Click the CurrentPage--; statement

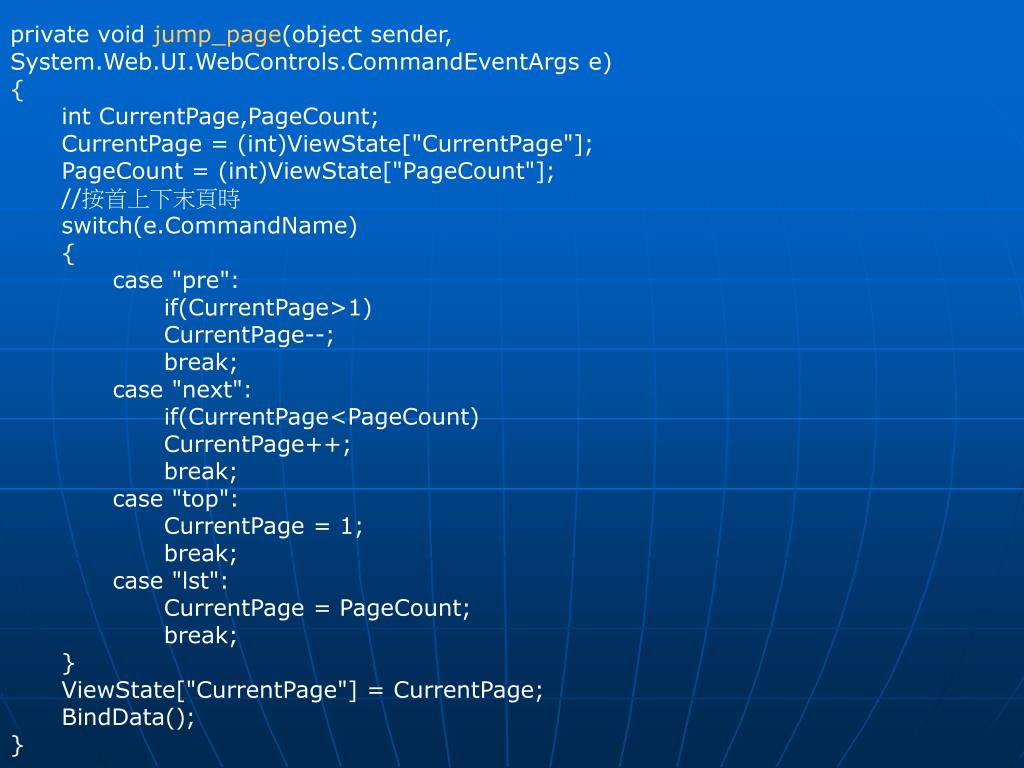[x=249, y=336]
